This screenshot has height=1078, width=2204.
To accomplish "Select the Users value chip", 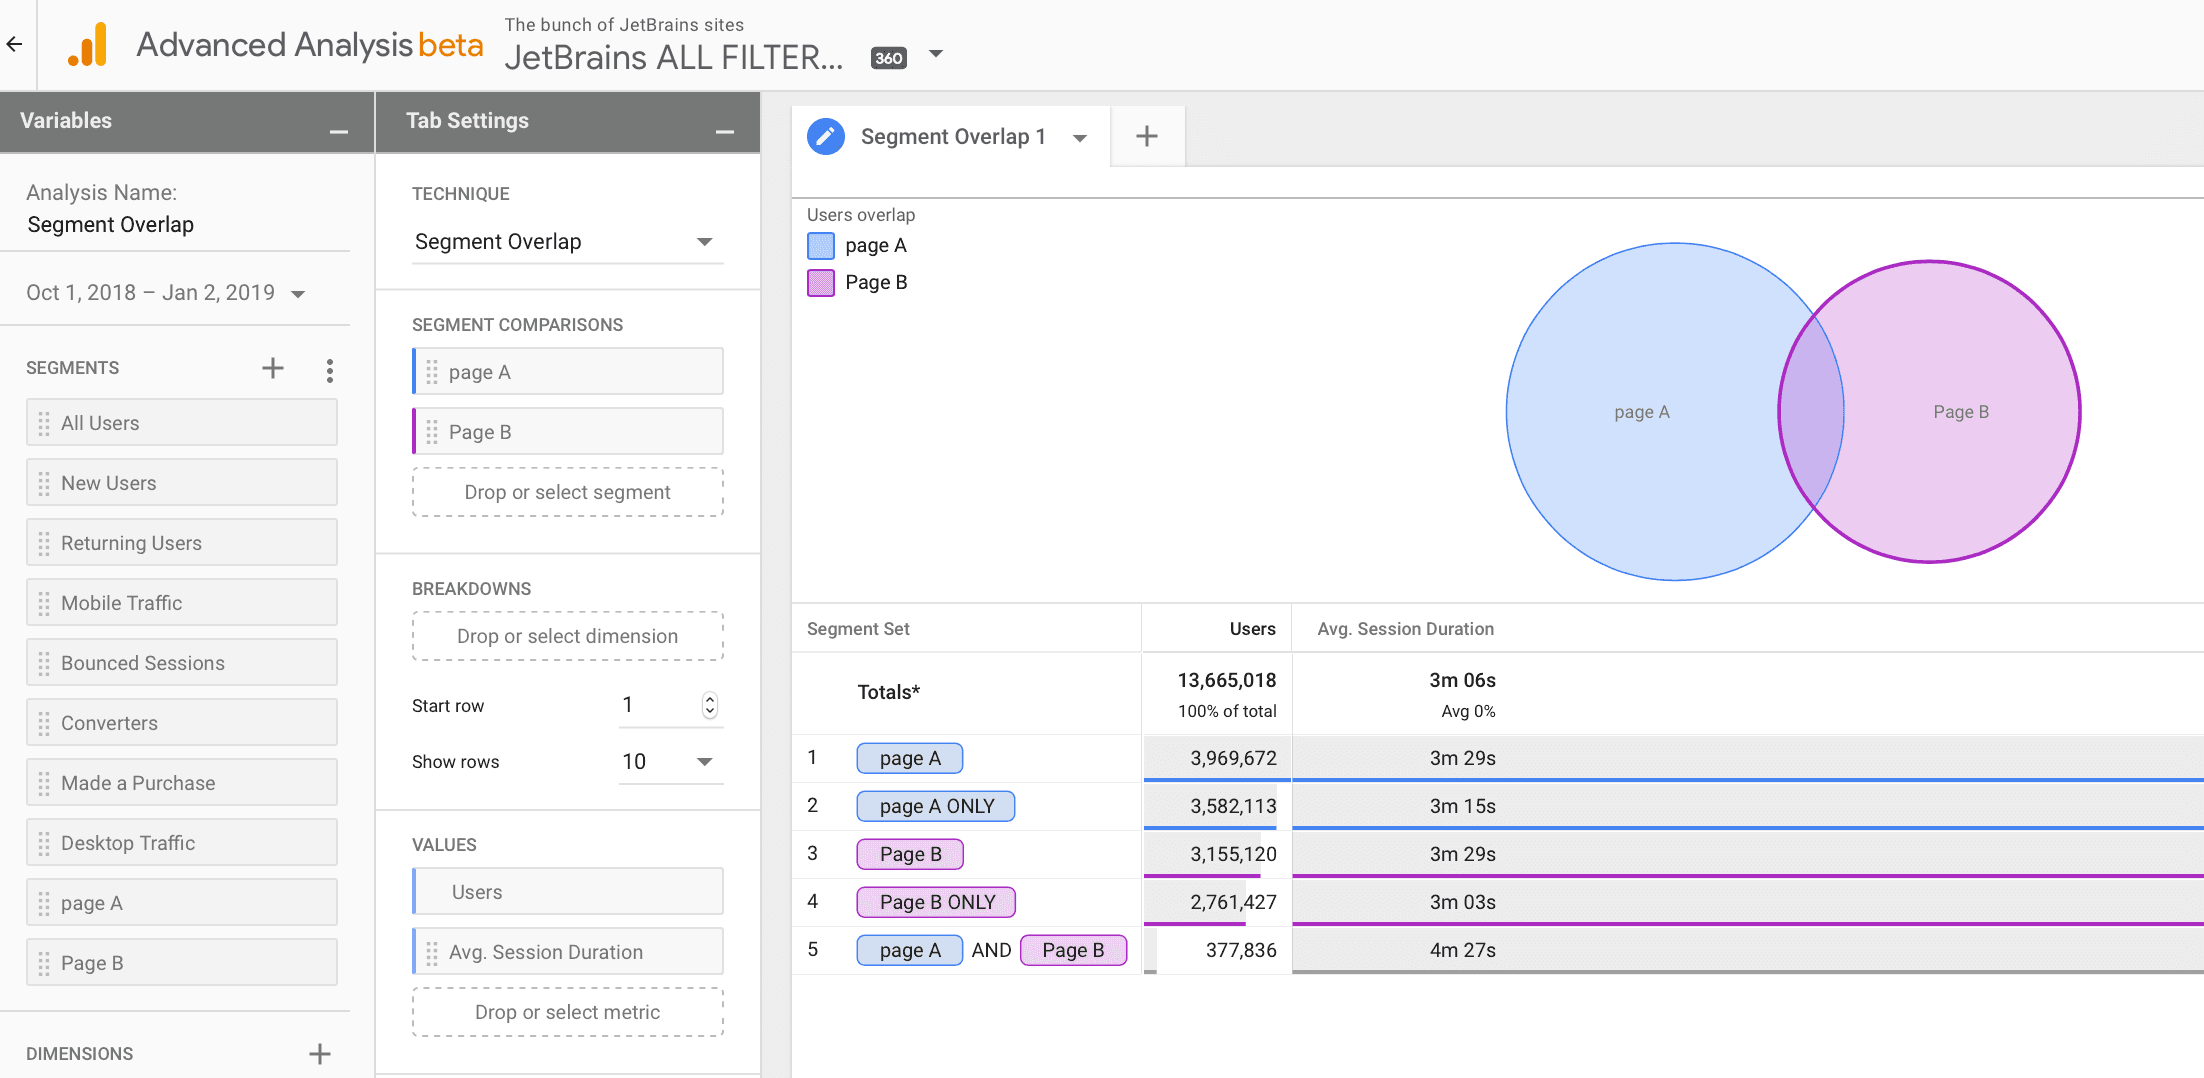I will pos(568,892).
